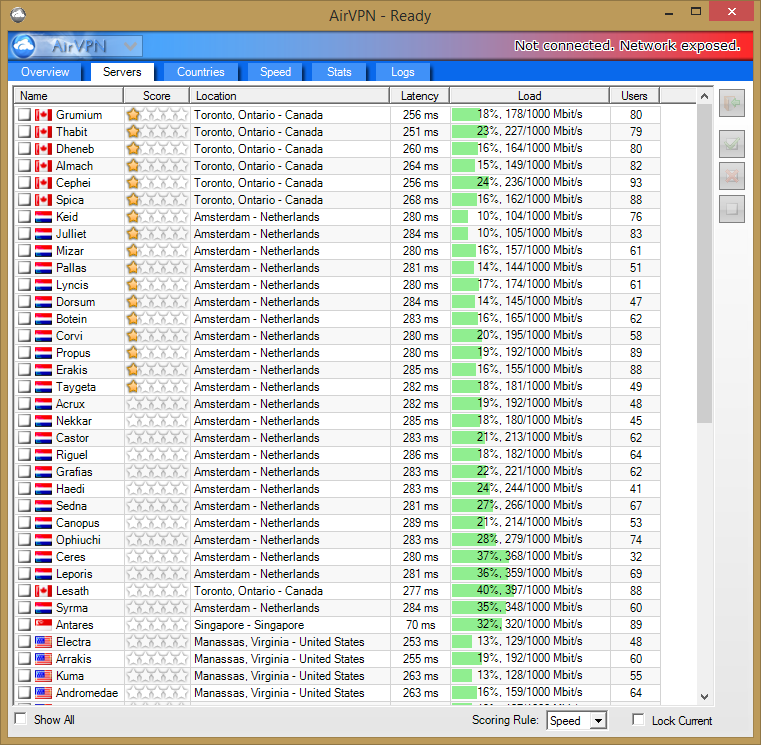Click the connect-to-server door icon button
The width and height of the screenshot is (761, 745).
(x=731, y=102)
